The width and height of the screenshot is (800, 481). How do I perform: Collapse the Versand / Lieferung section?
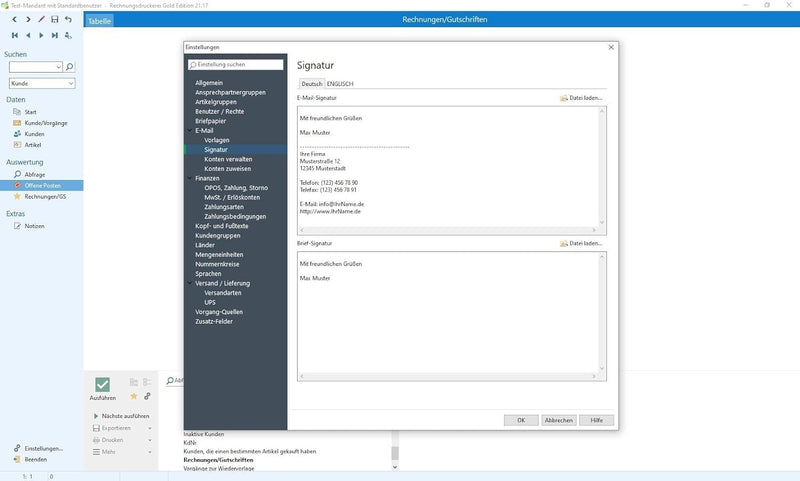coord(188,283)
